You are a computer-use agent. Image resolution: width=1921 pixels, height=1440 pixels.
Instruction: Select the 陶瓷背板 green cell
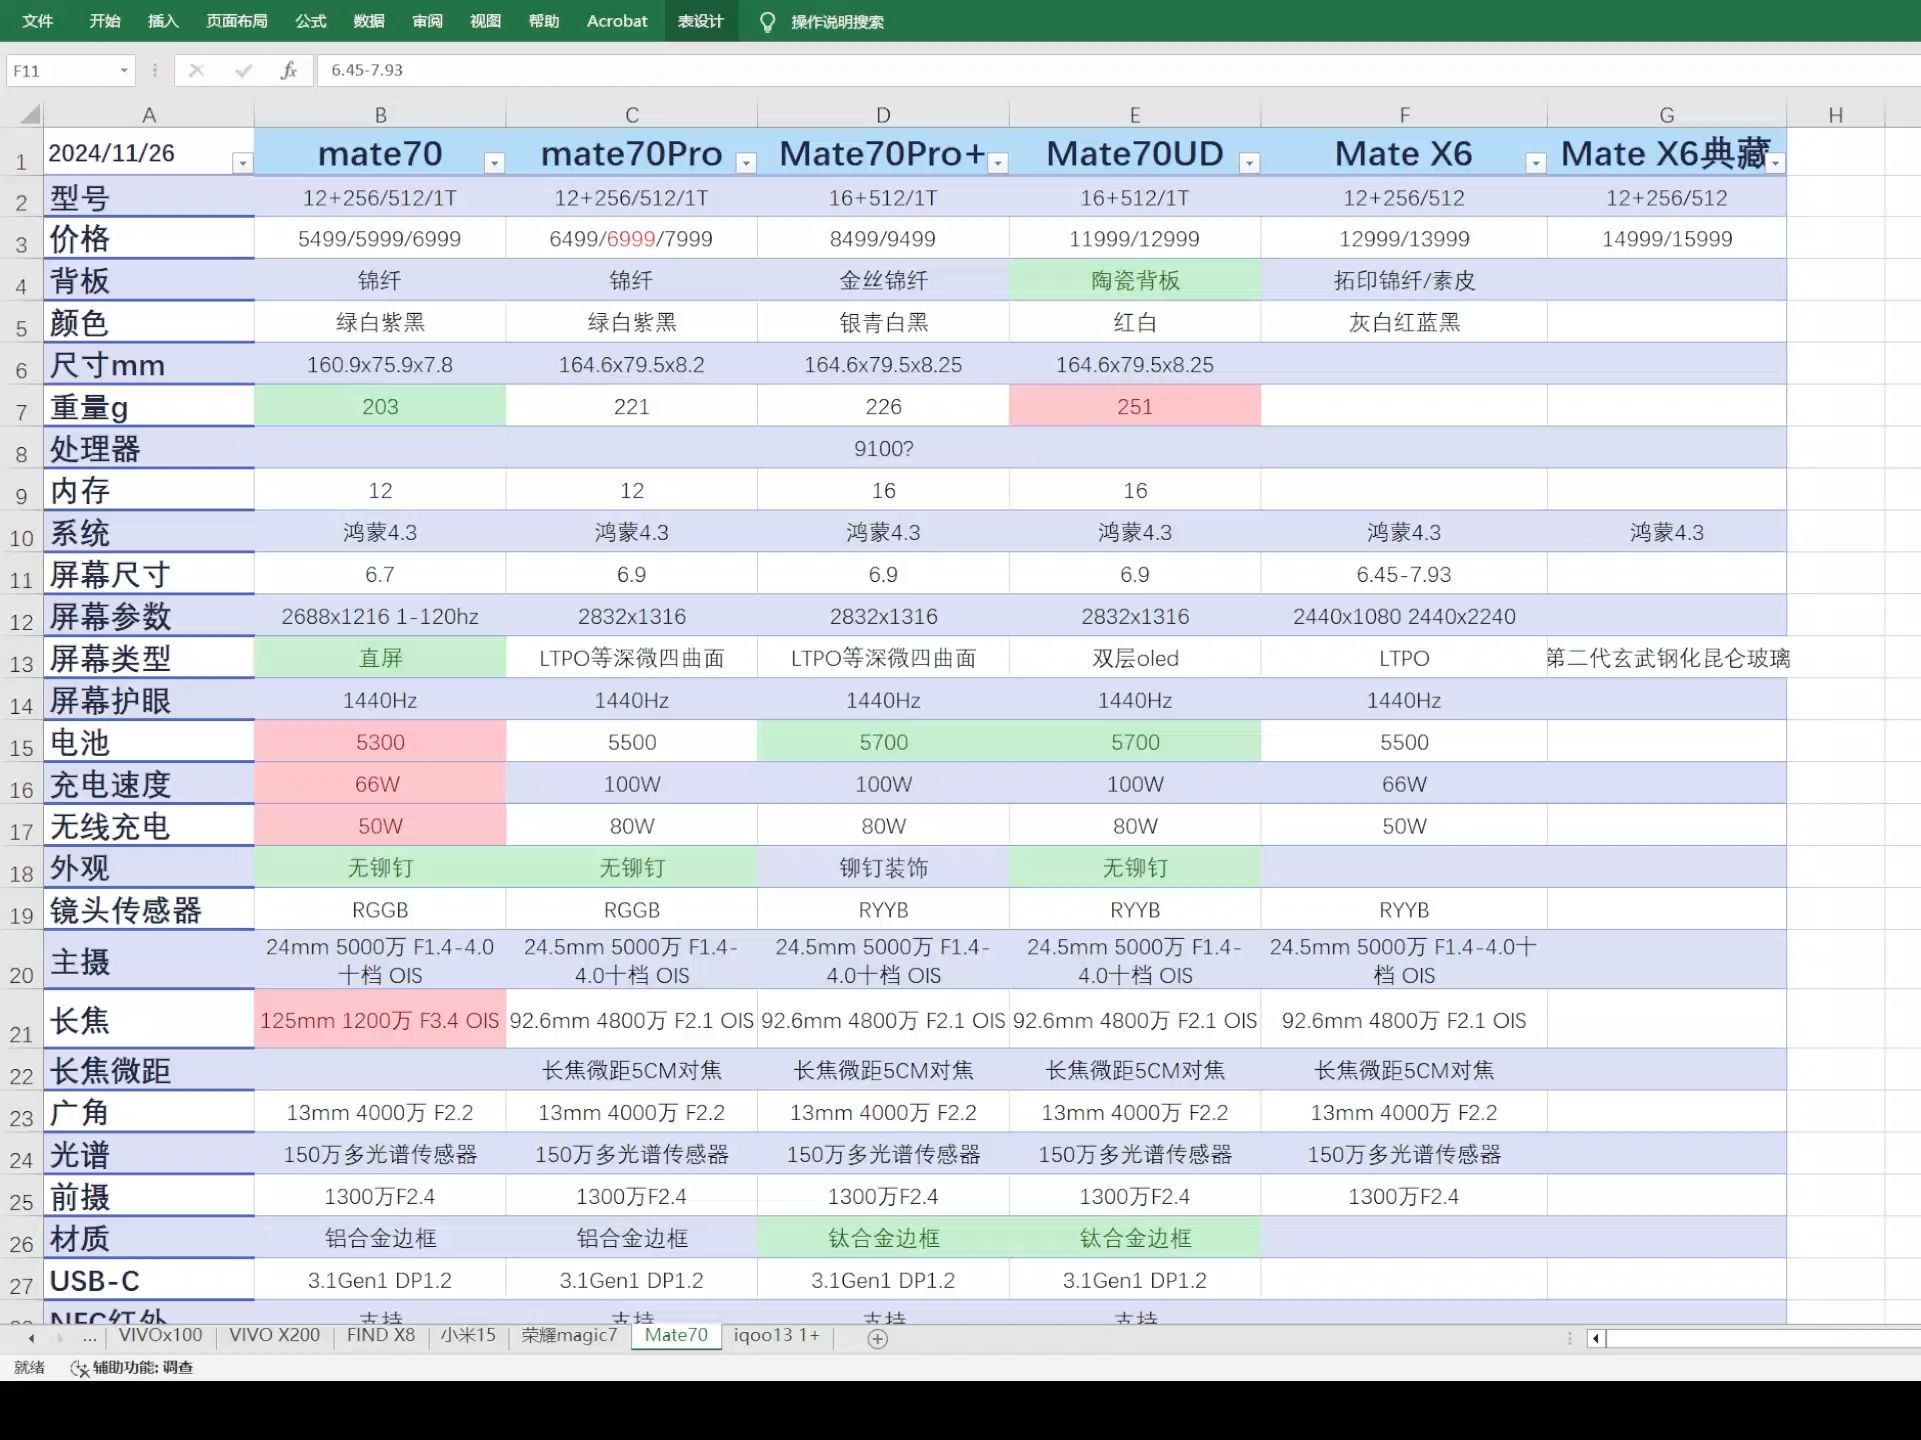(1135, 281)
